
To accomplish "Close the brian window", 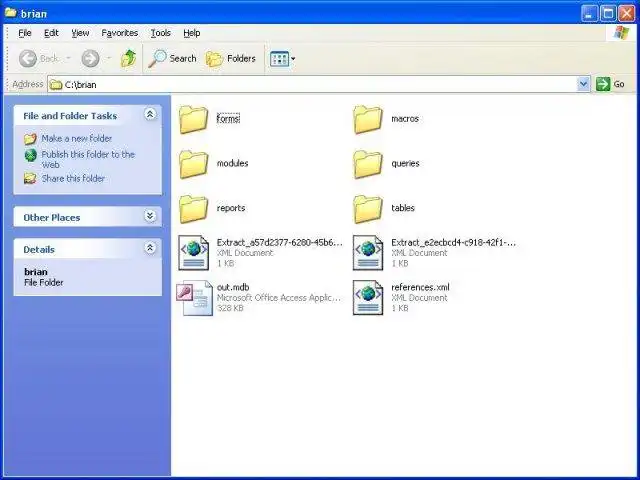I will [627, 13].
